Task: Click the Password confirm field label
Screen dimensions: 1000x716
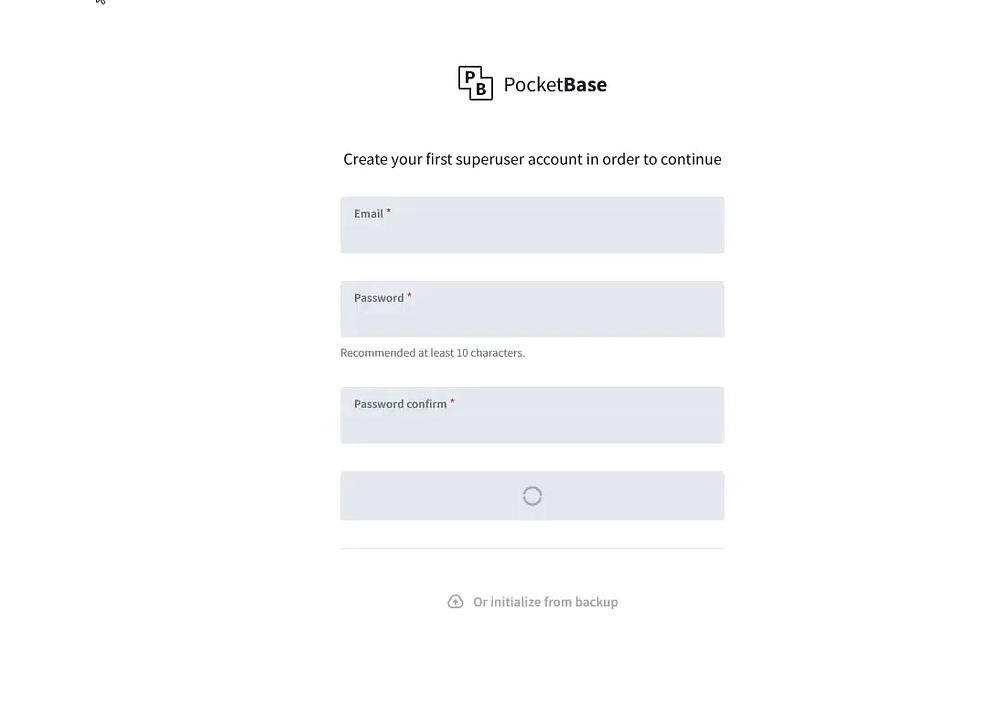Action: [x=399, y=403]
